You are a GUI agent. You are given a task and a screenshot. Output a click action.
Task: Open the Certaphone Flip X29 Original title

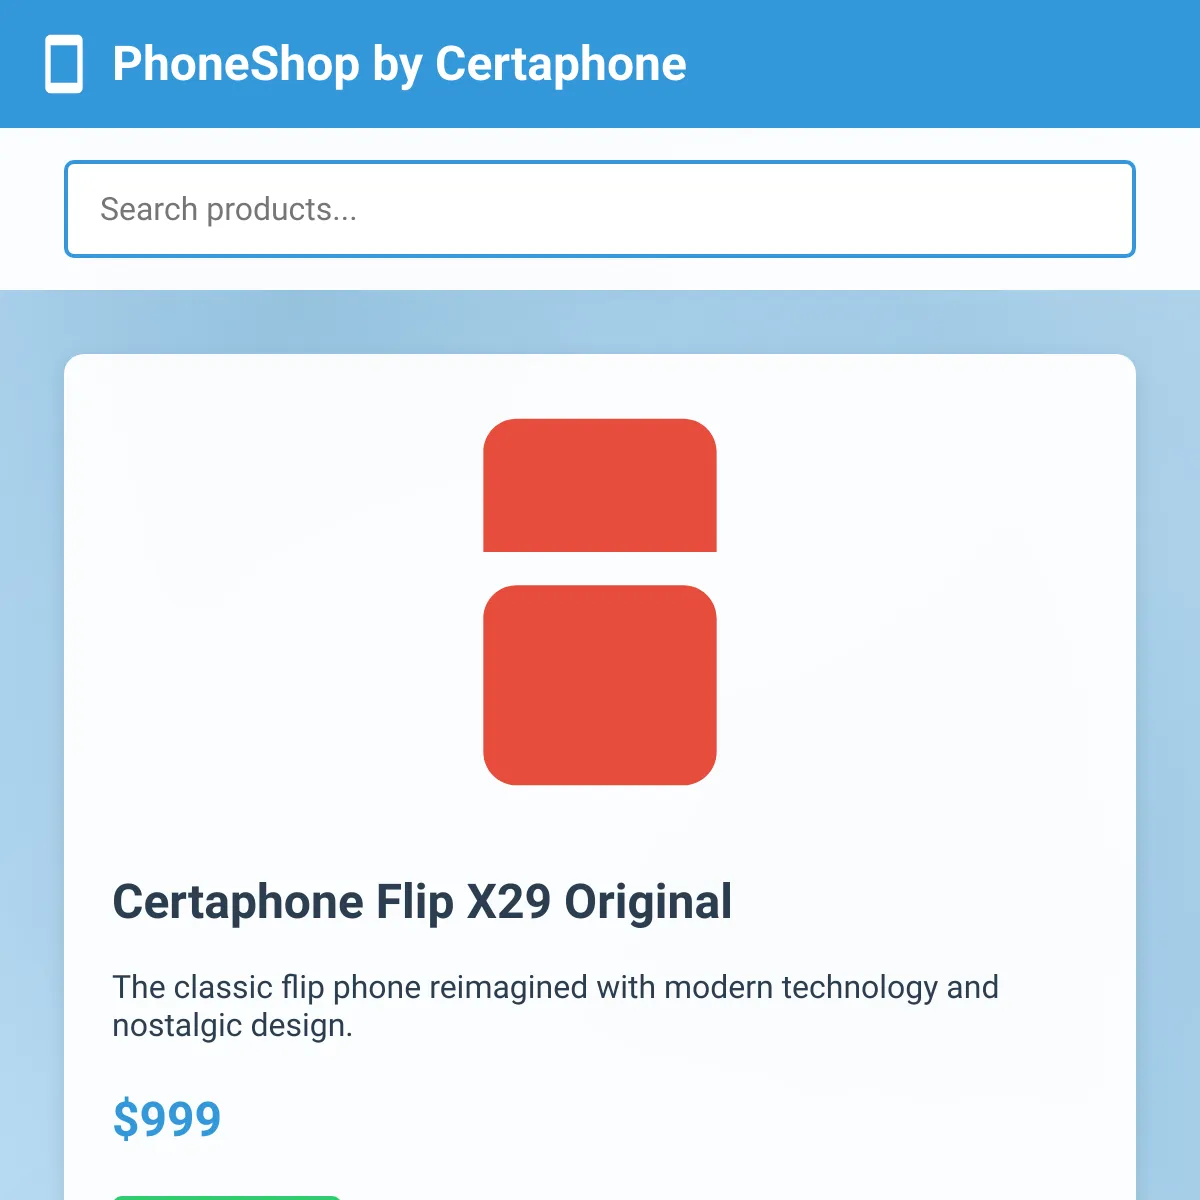click(422, 901)
